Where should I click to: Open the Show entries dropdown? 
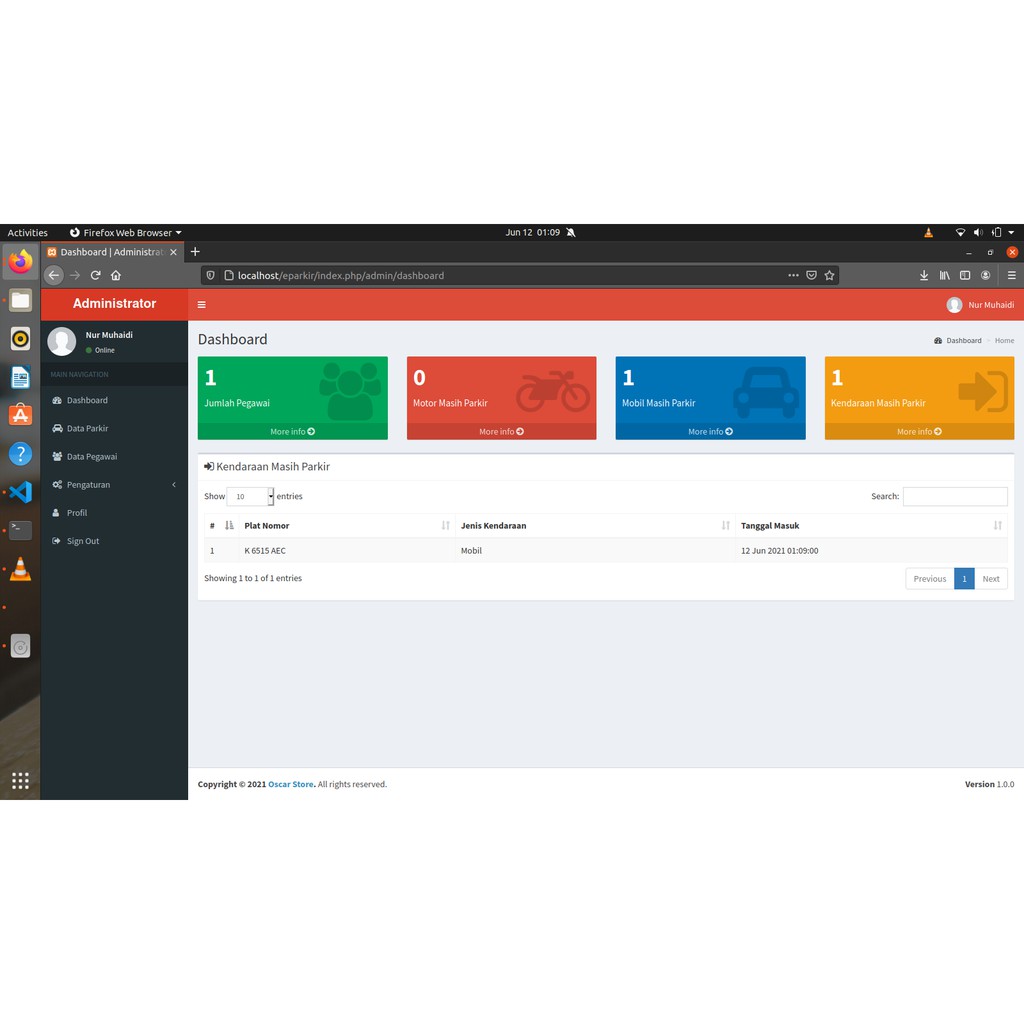tap(250, 496)
